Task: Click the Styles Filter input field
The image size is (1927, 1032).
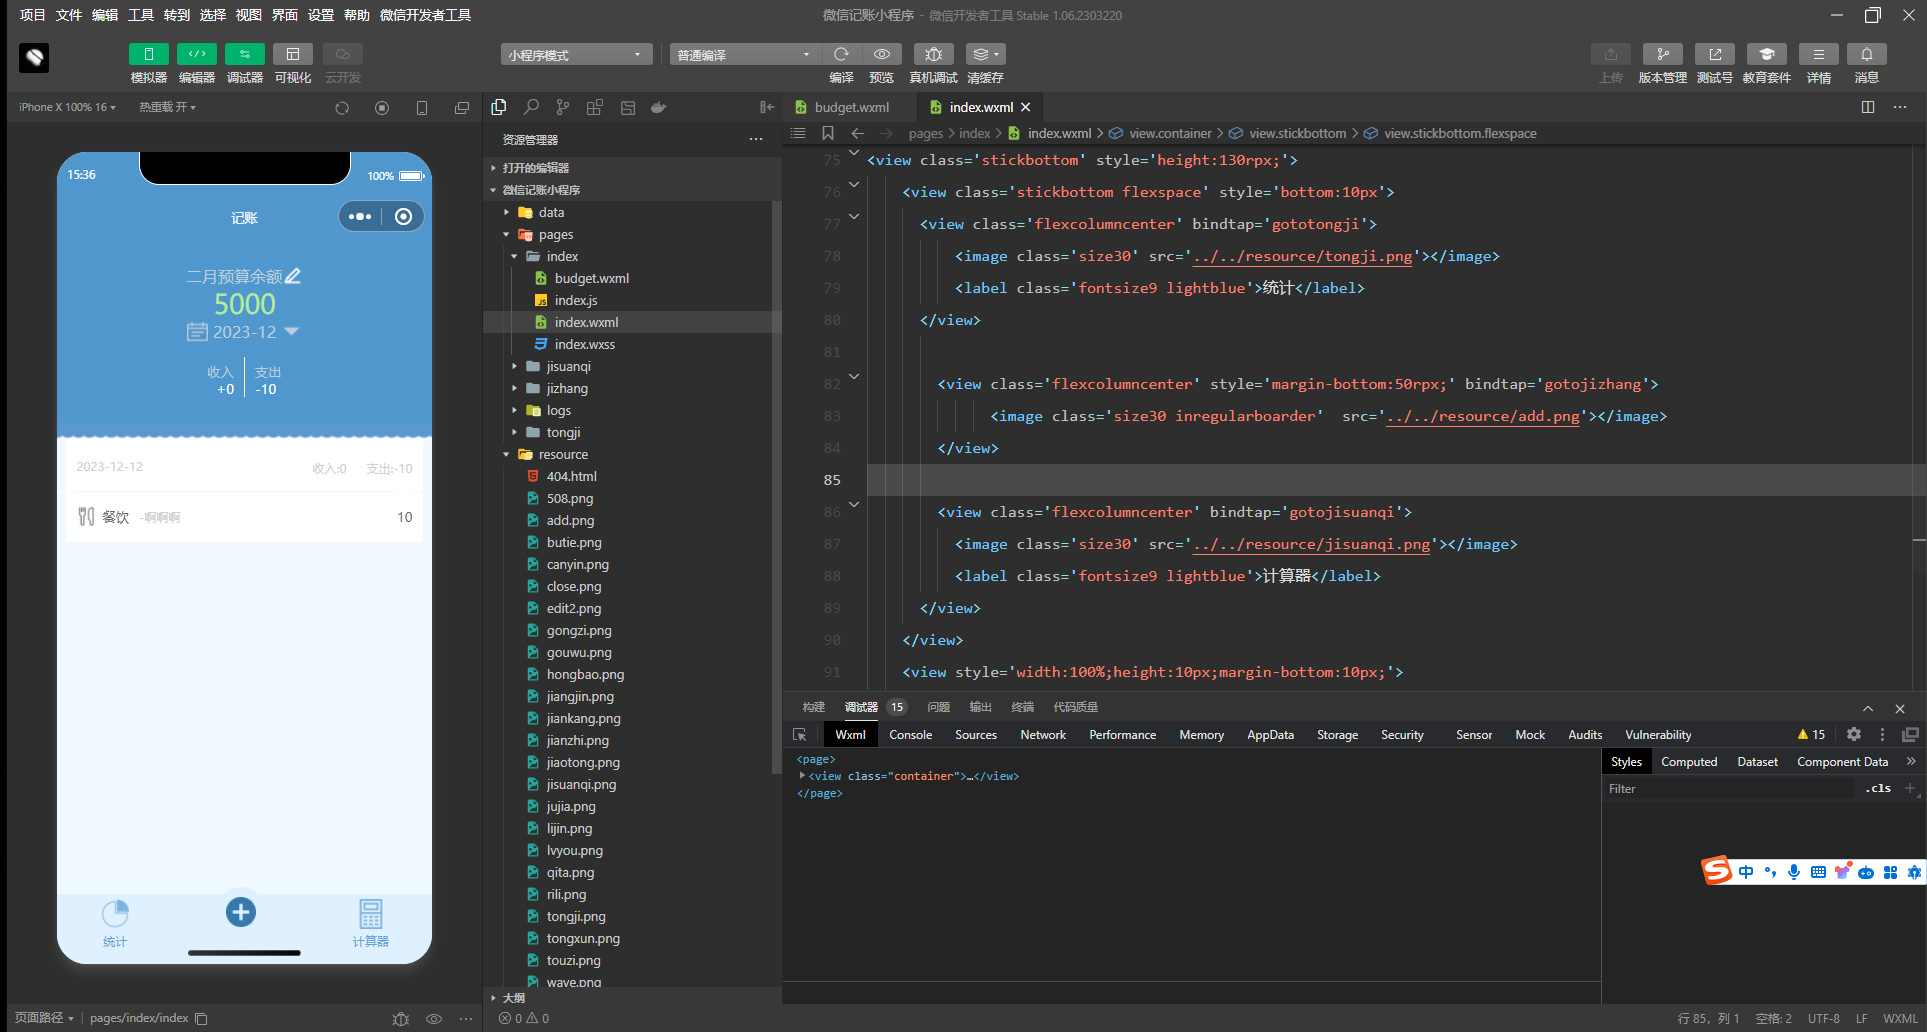Action: click(1730, 788)
